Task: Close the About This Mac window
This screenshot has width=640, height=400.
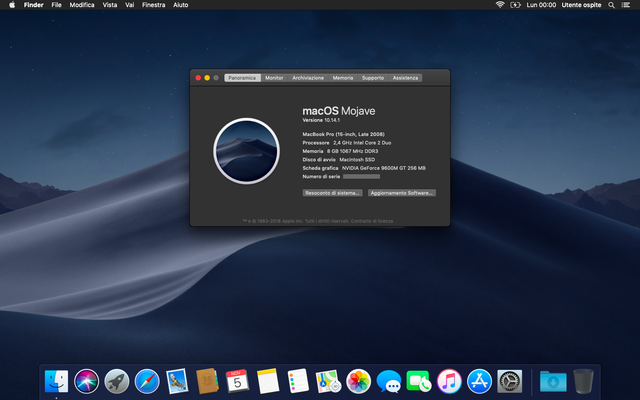Action: pyautogui.click(x=198, y=78)
